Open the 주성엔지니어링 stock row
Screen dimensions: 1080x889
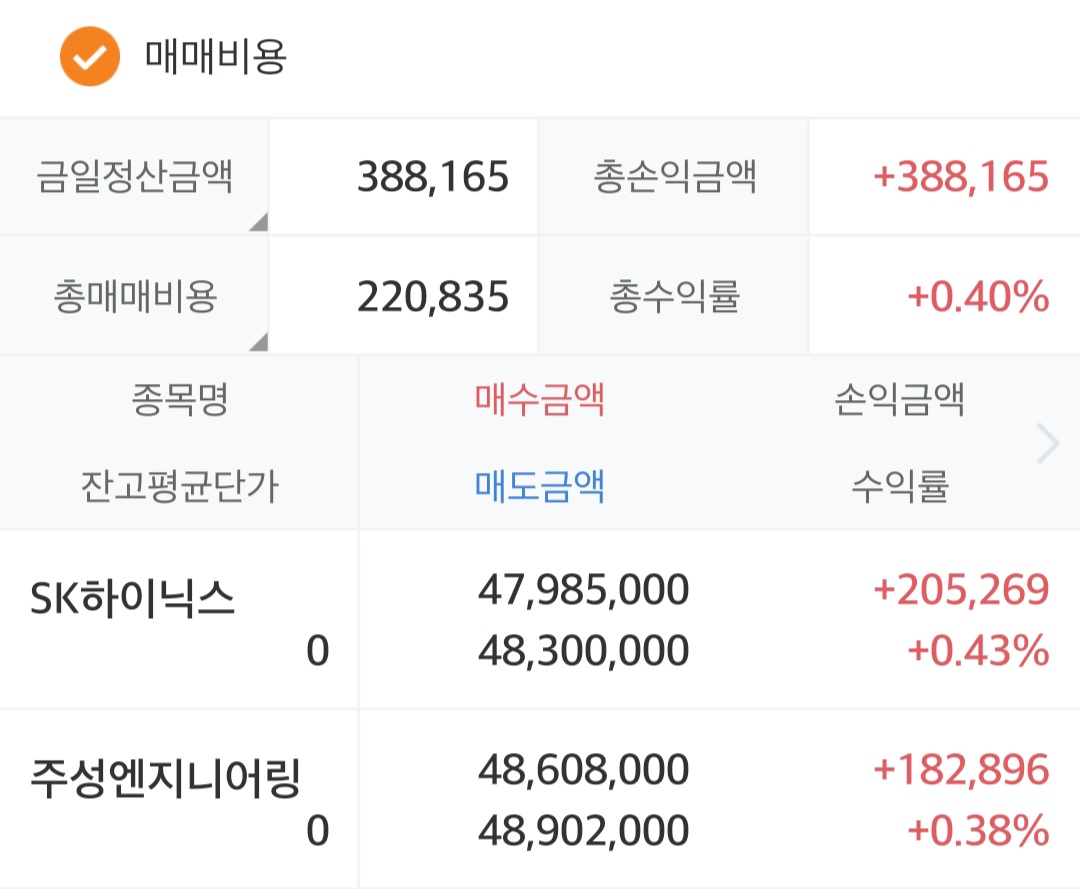coord(540,799)
